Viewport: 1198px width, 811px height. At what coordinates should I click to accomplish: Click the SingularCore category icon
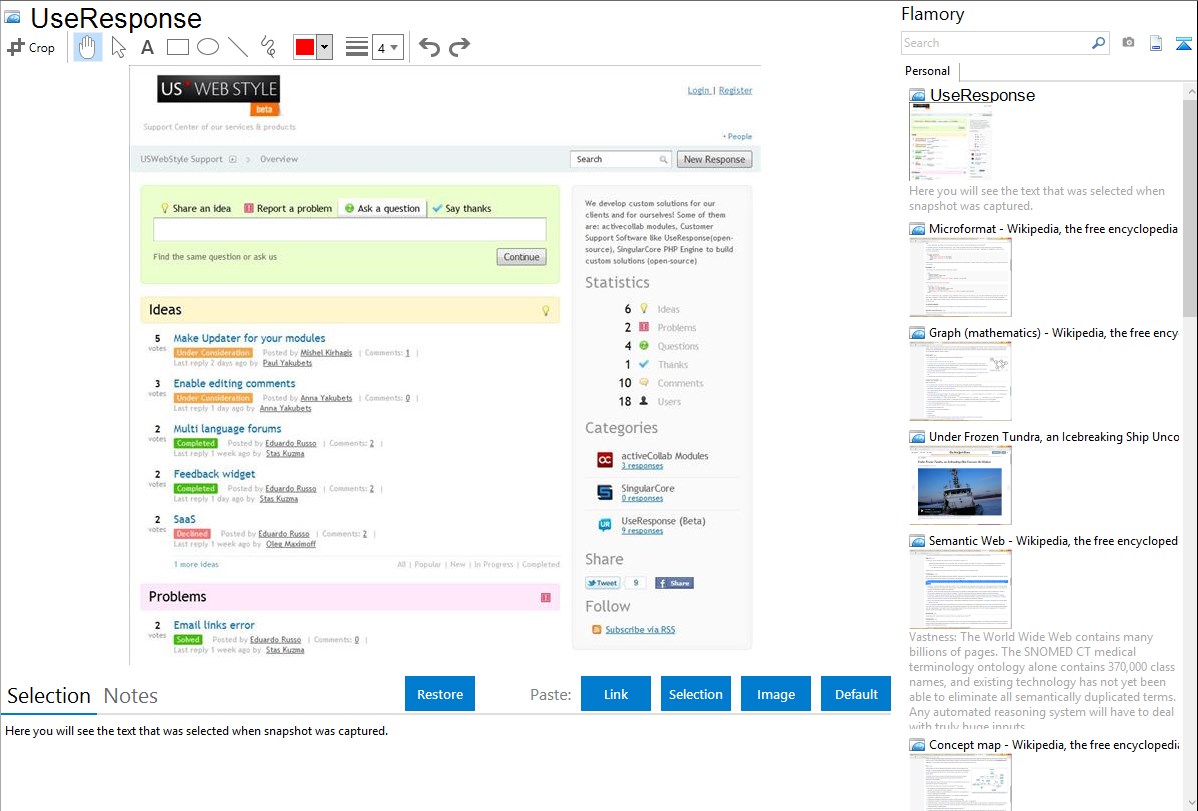tap(604, 492)
